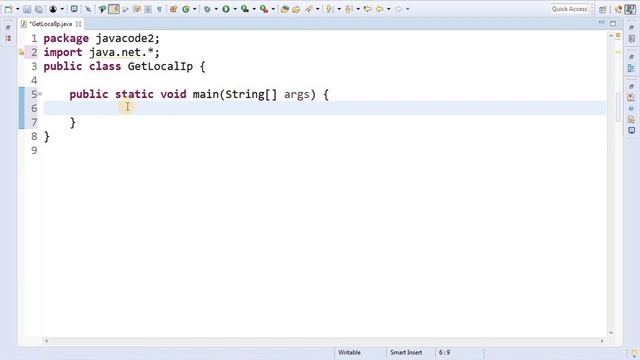This screenshot has width=640, height=360.
Task: Open the Coverage dropdown arrow
Action: 254,9
